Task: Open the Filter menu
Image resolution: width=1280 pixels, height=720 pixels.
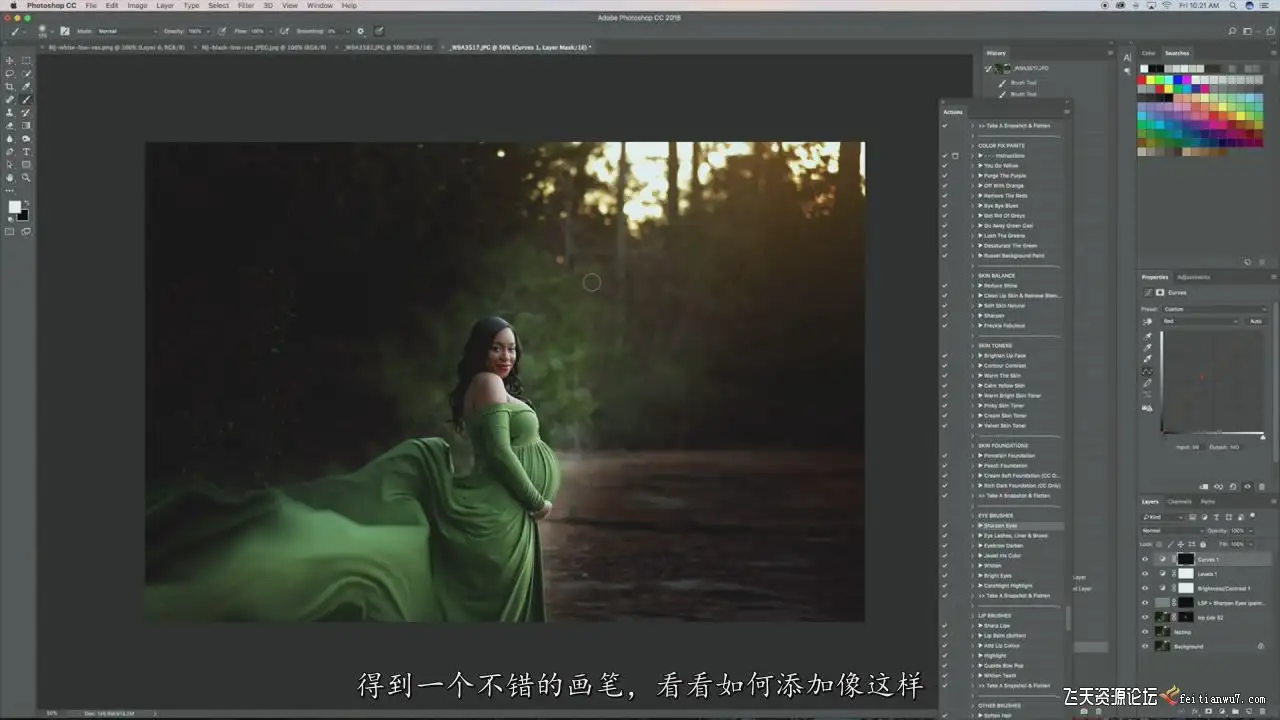Action: 245,6
